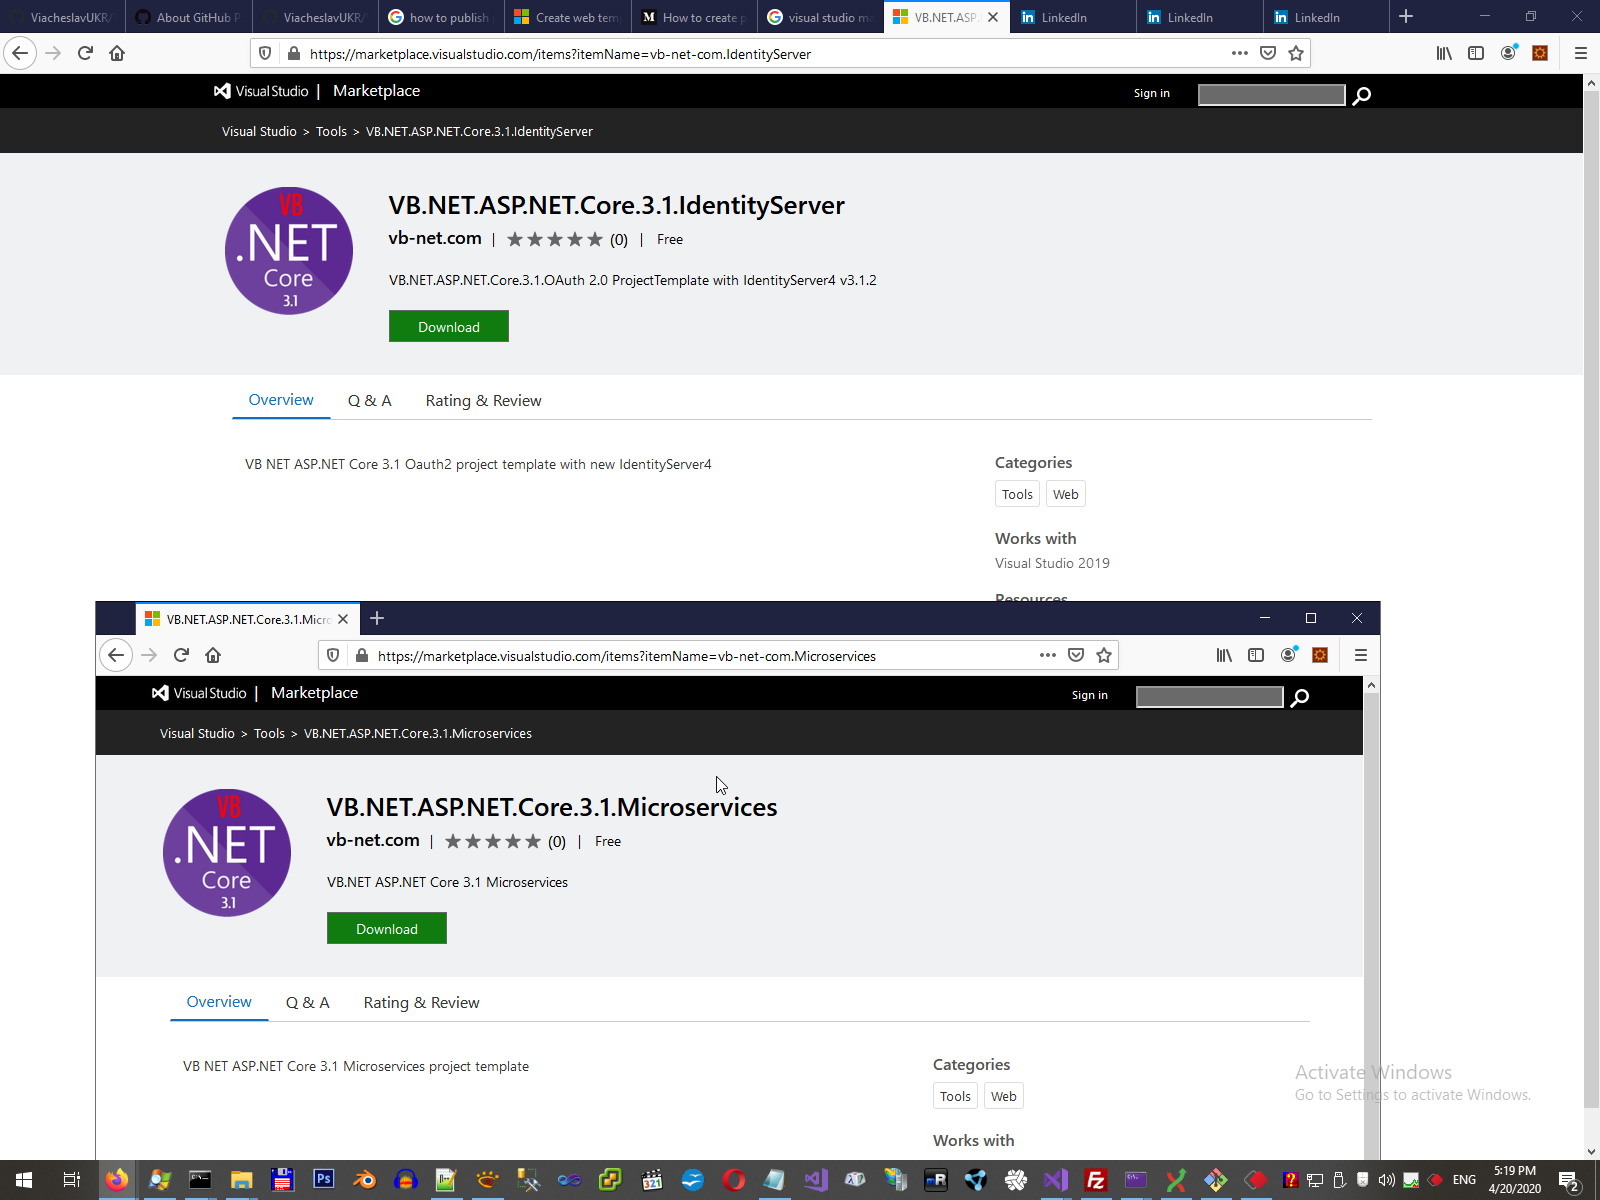1600x1200 pixels.
Task: Open vb-net.com publisher link on the Microservices page
Action: [x=373, y=840]
